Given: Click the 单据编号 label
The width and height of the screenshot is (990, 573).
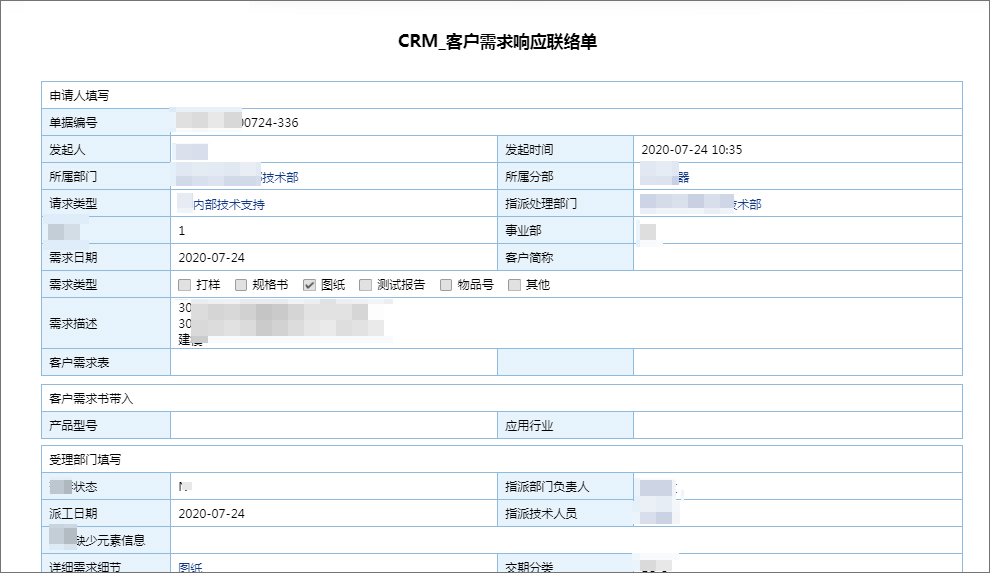Looking at the screenshot, I should pos(73,122).
